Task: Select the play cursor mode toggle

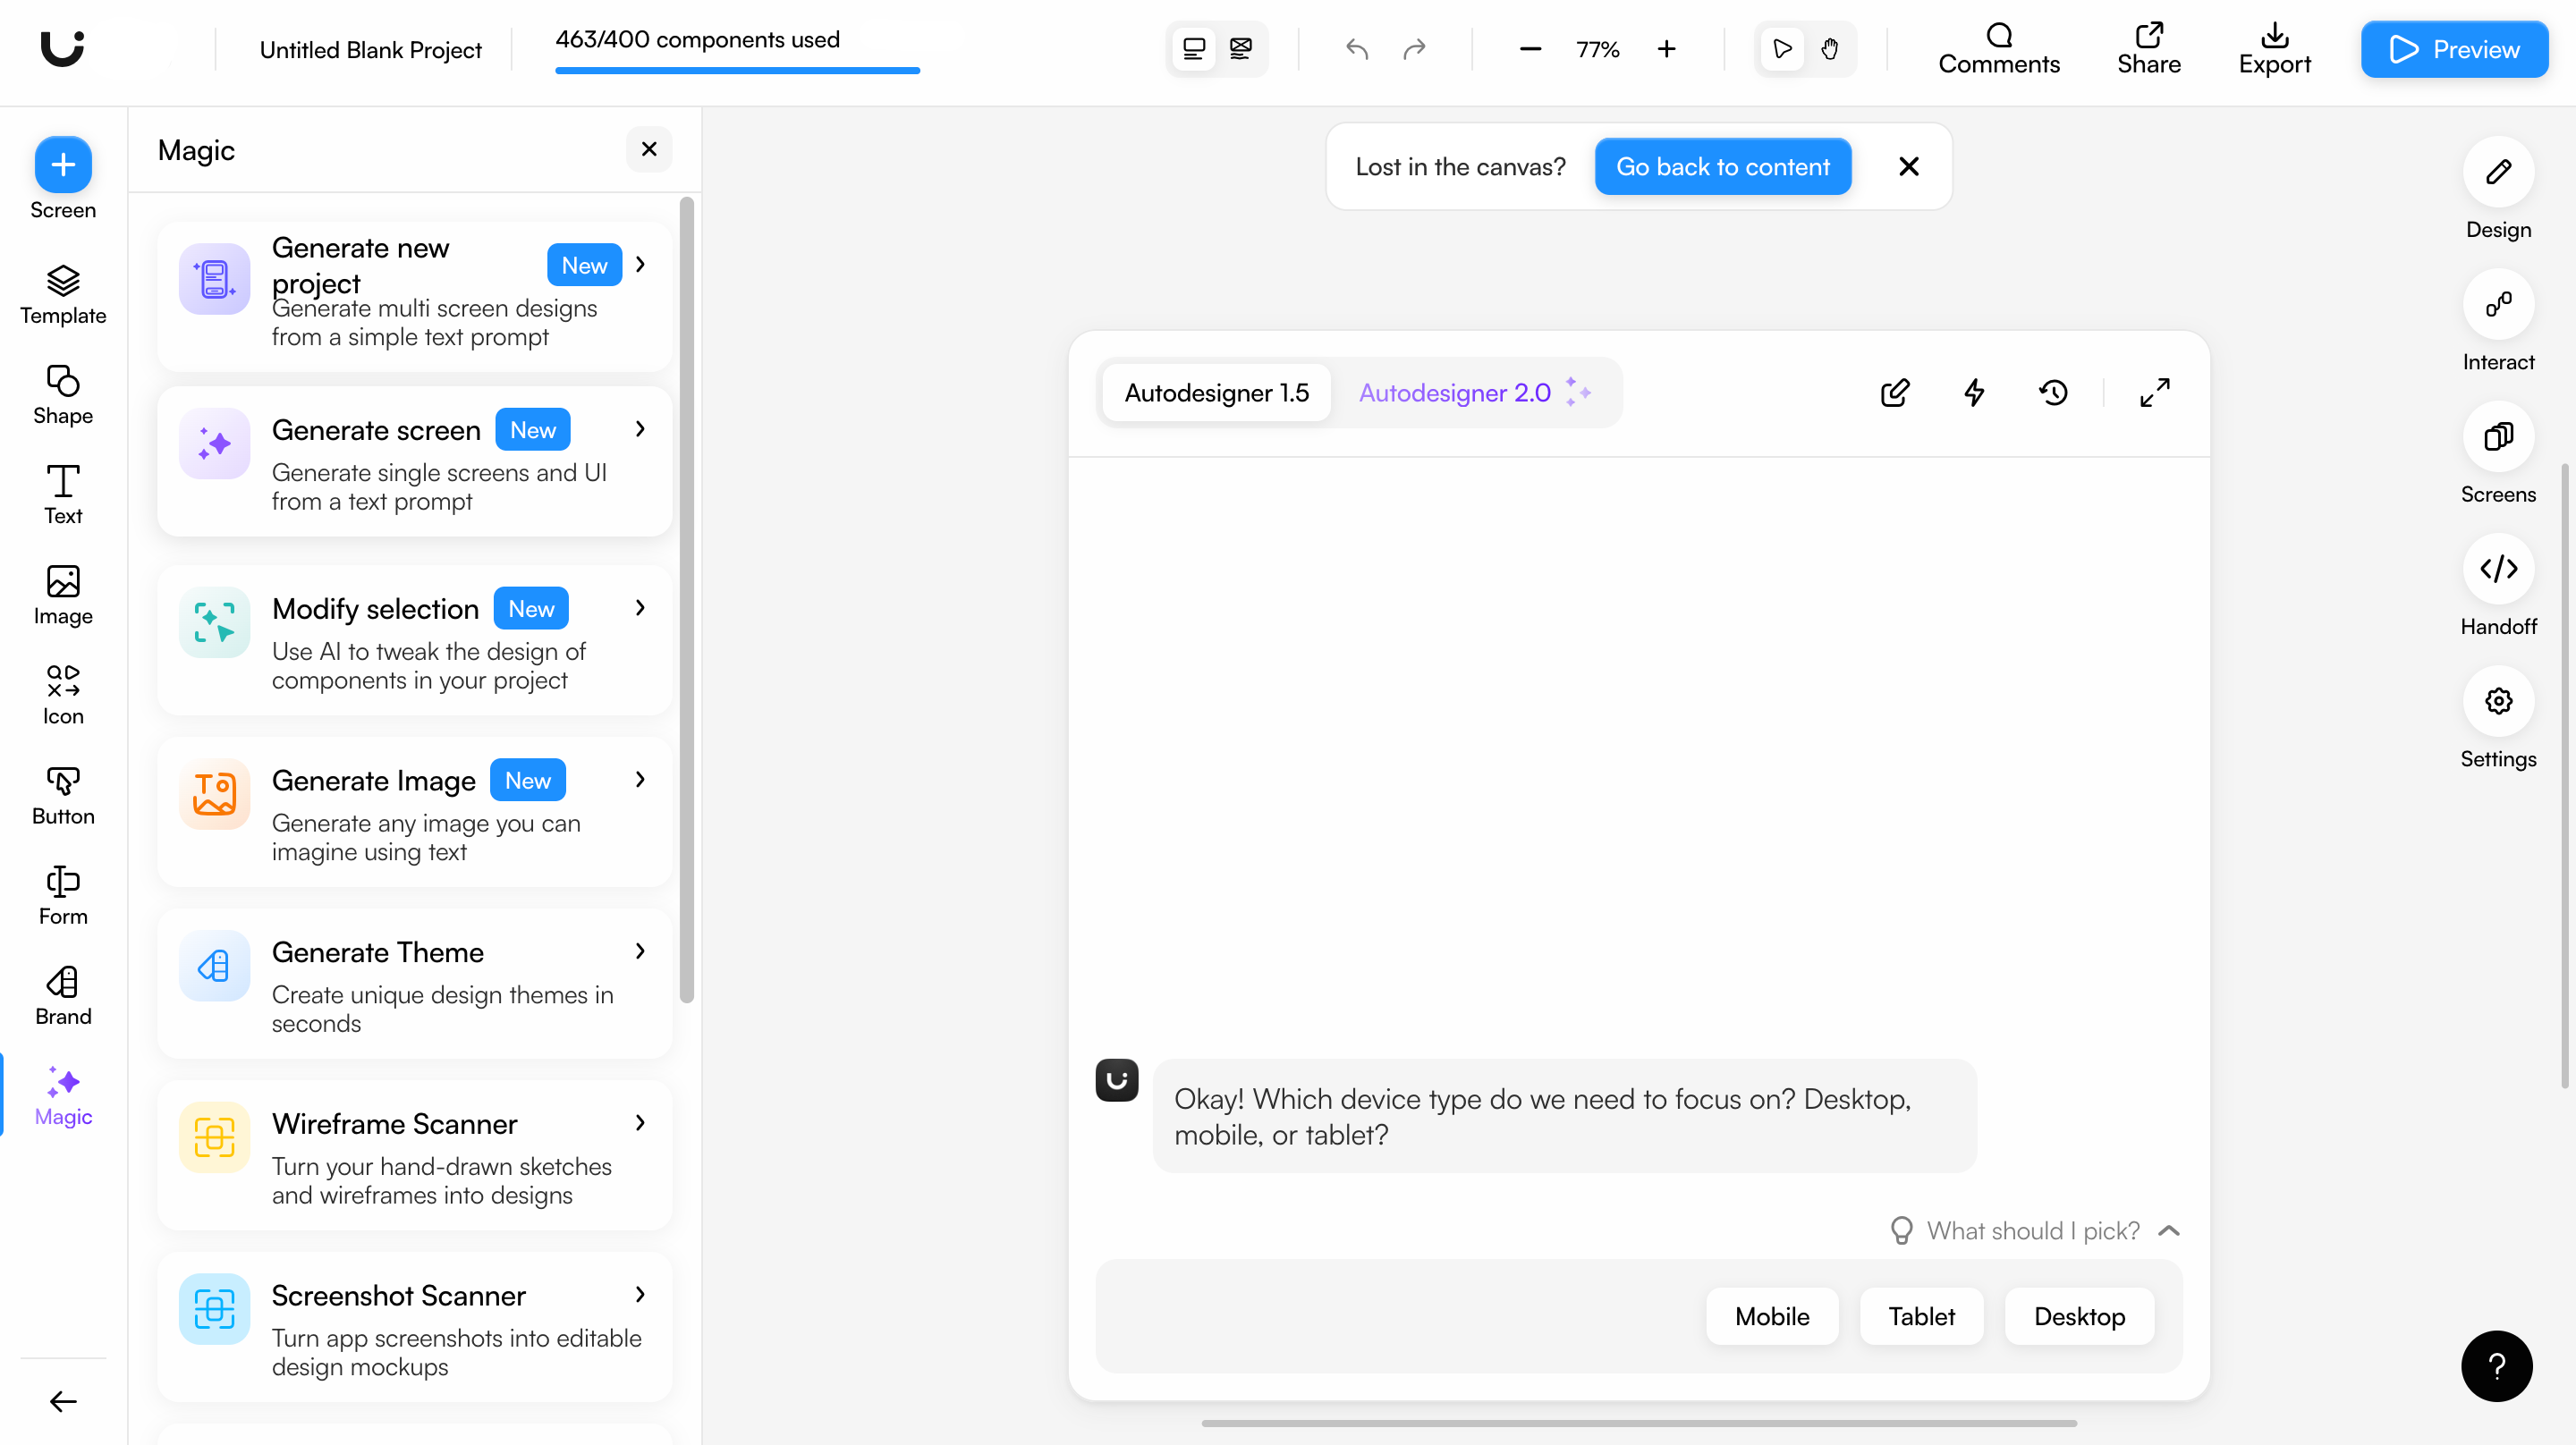Action: point(1781,49)
